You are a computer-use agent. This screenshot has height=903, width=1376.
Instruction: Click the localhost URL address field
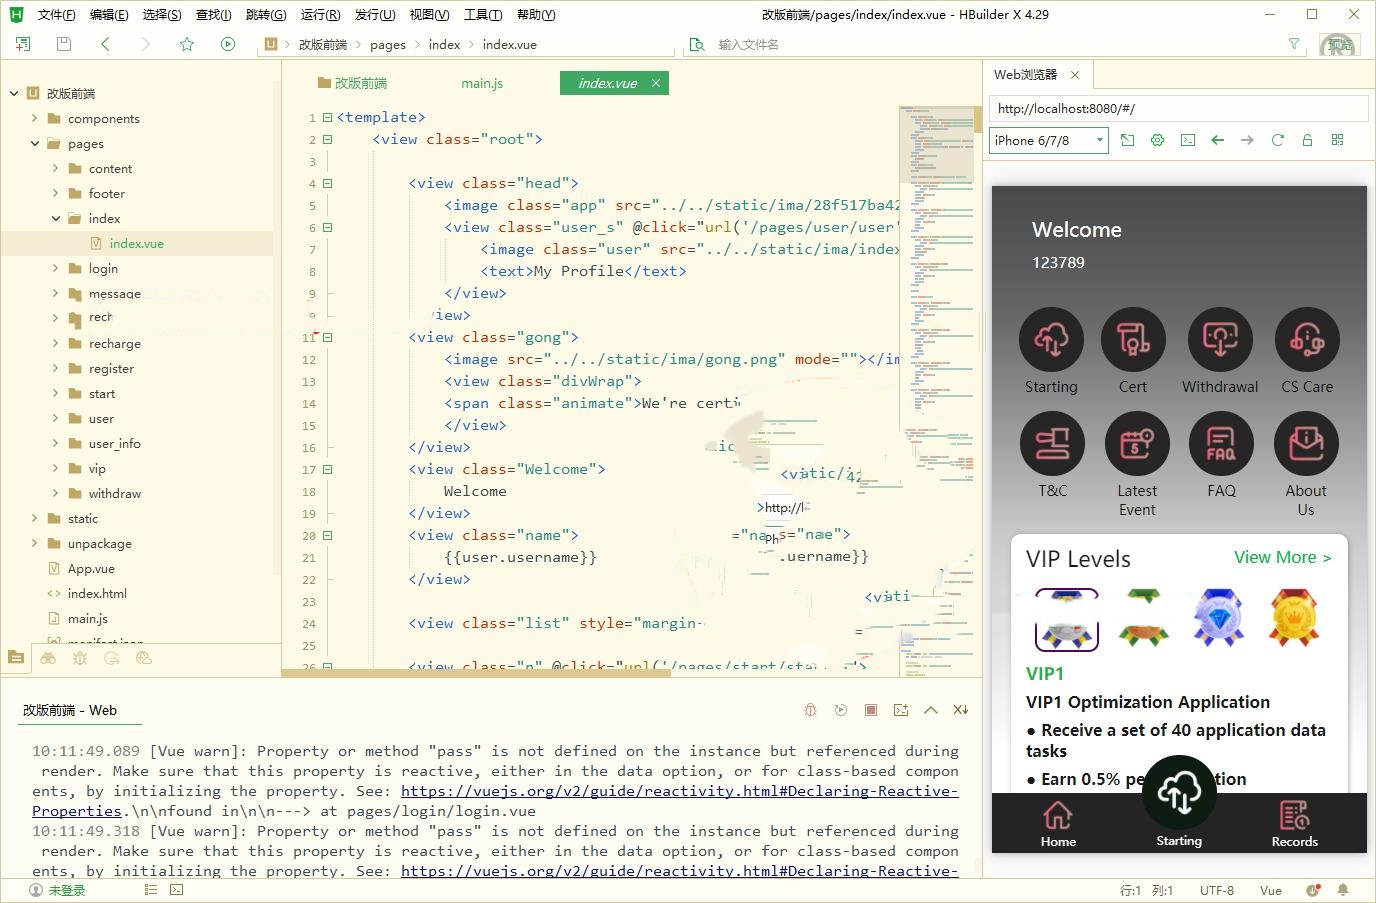(1178, 108)
